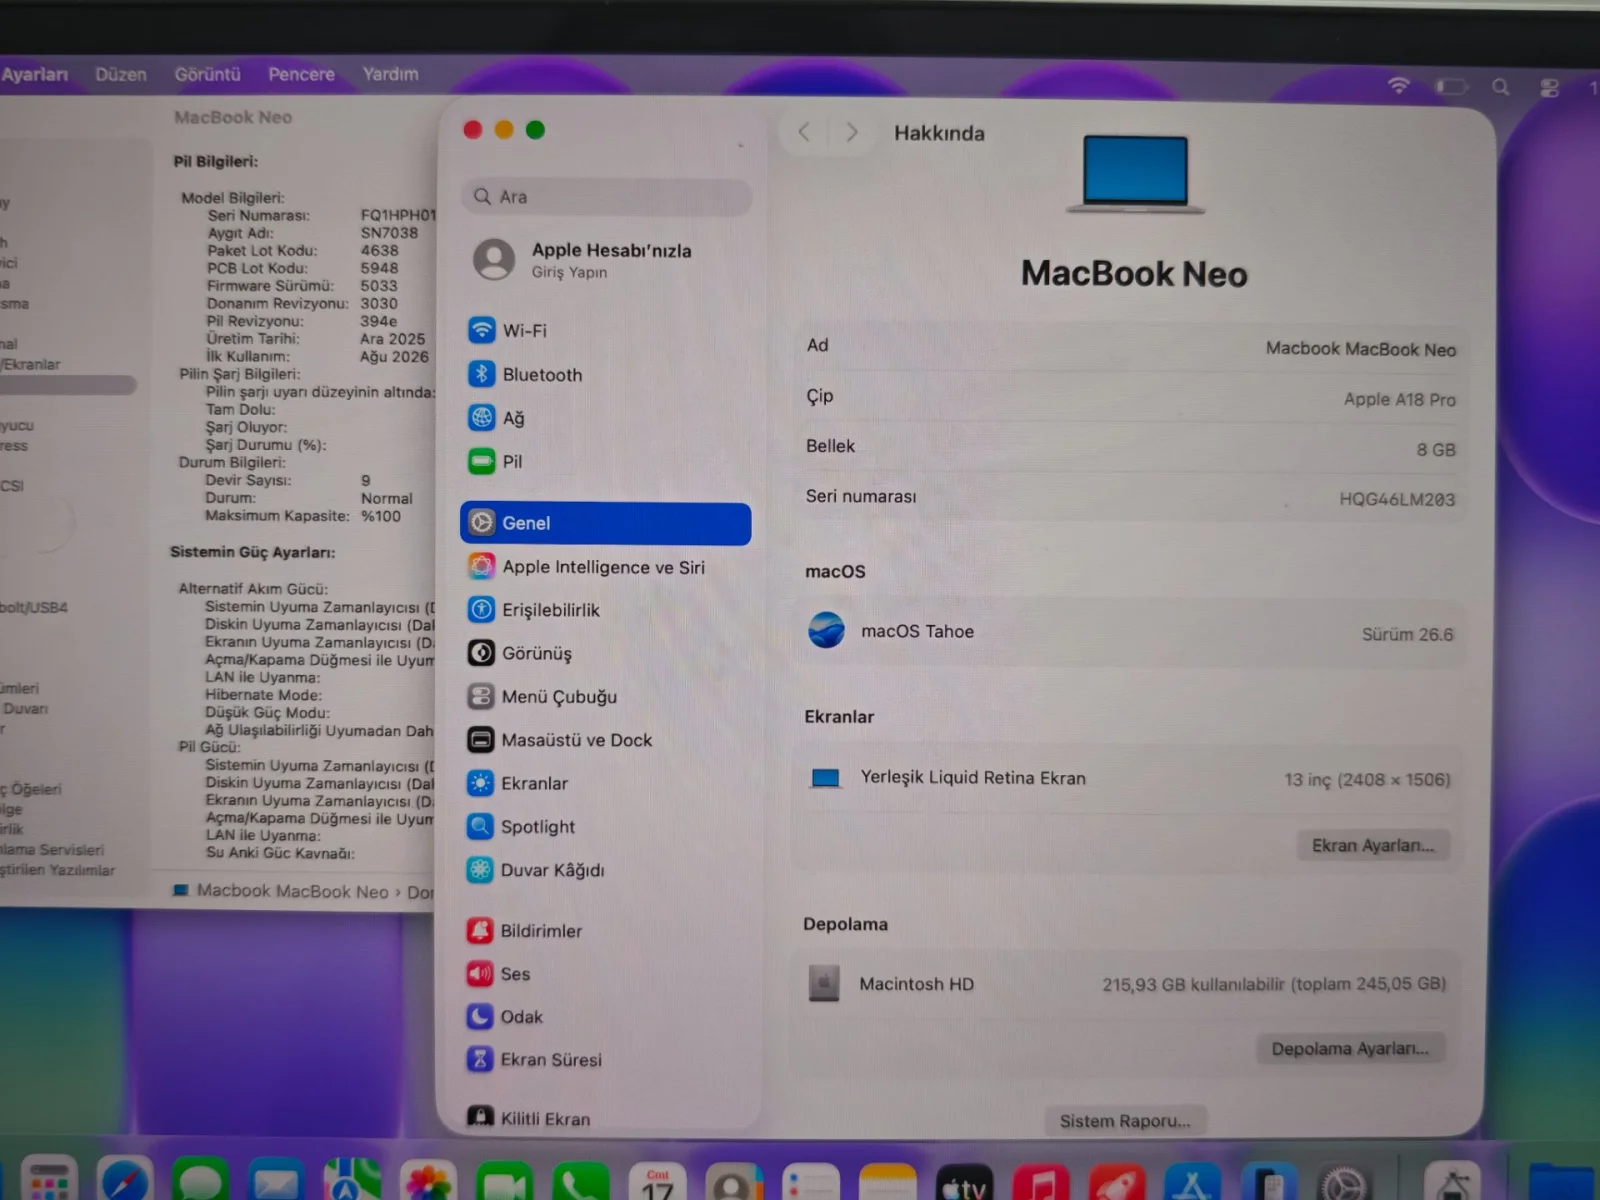The image size is (1600, 1200).
Task: Open the Yardım menu
Action: 390,75
